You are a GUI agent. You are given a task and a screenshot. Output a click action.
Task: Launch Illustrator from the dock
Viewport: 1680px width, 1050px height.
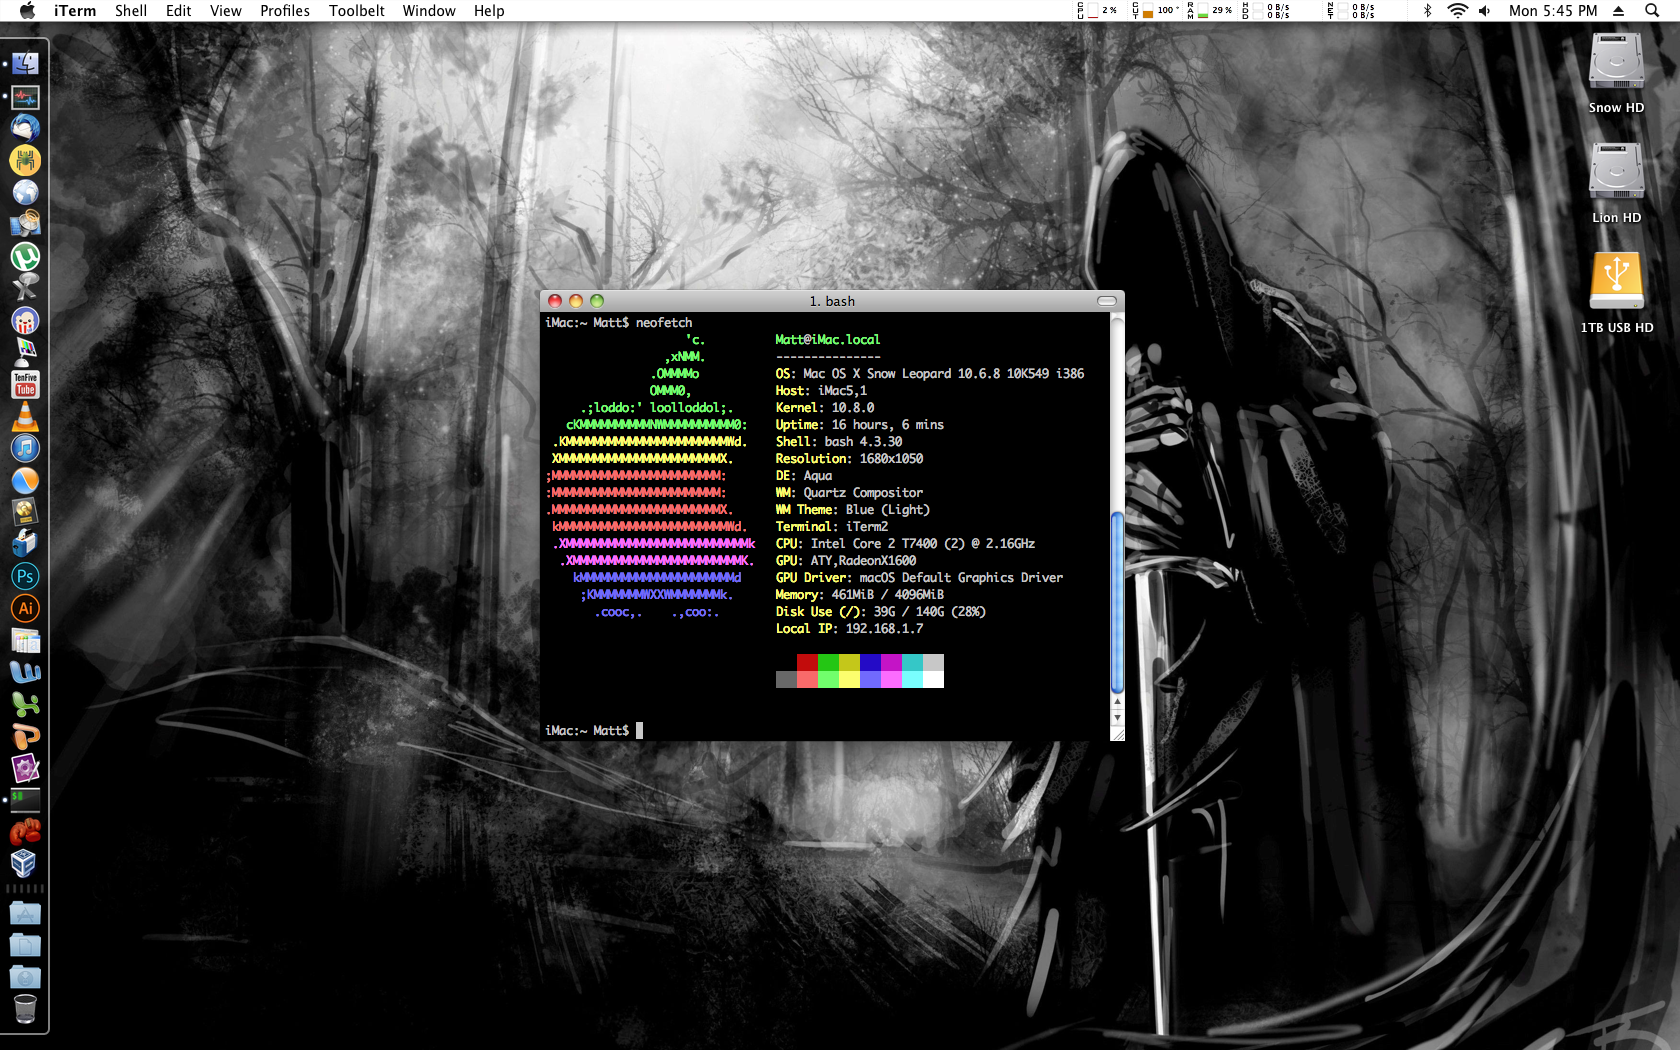(x=25, y=608)
